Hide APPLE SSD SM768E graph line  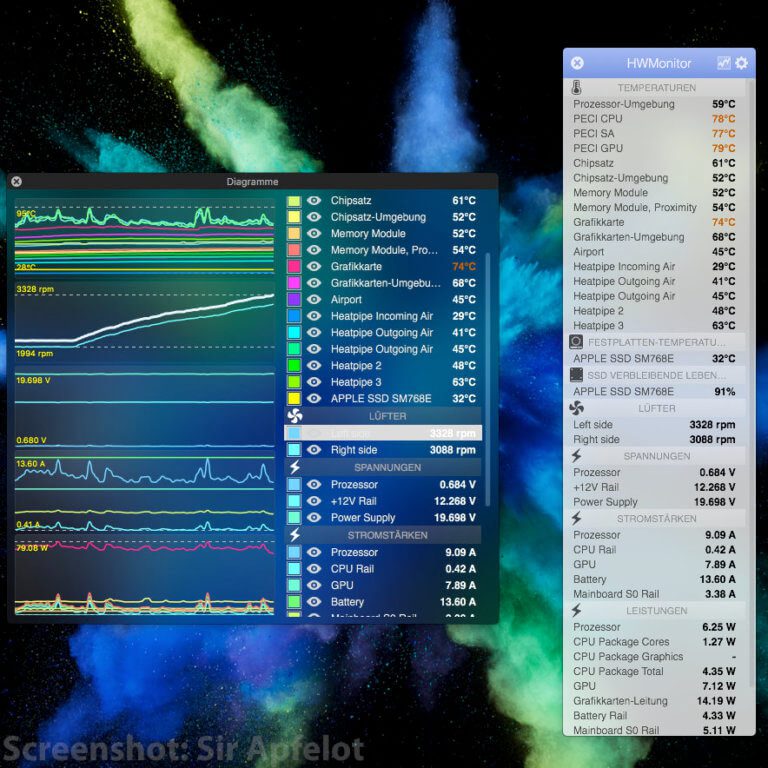[314, 398]
